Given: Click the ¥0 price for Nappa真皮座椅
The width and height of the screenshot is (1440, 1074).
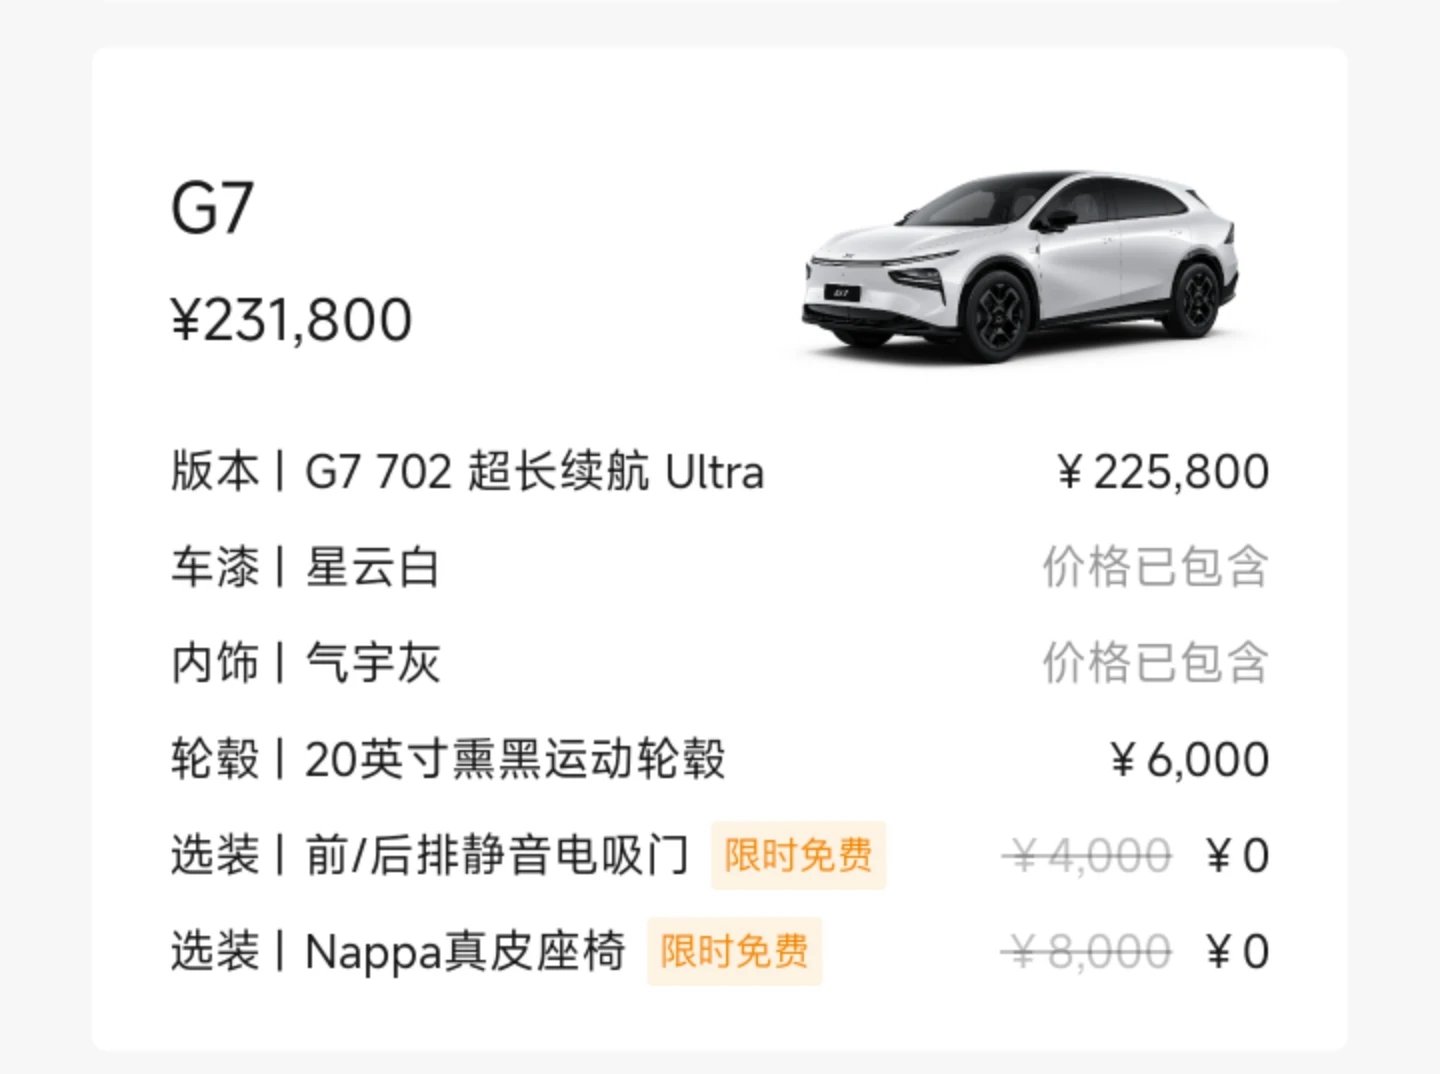Looking at the screenshot, I should coord(1238,951).
